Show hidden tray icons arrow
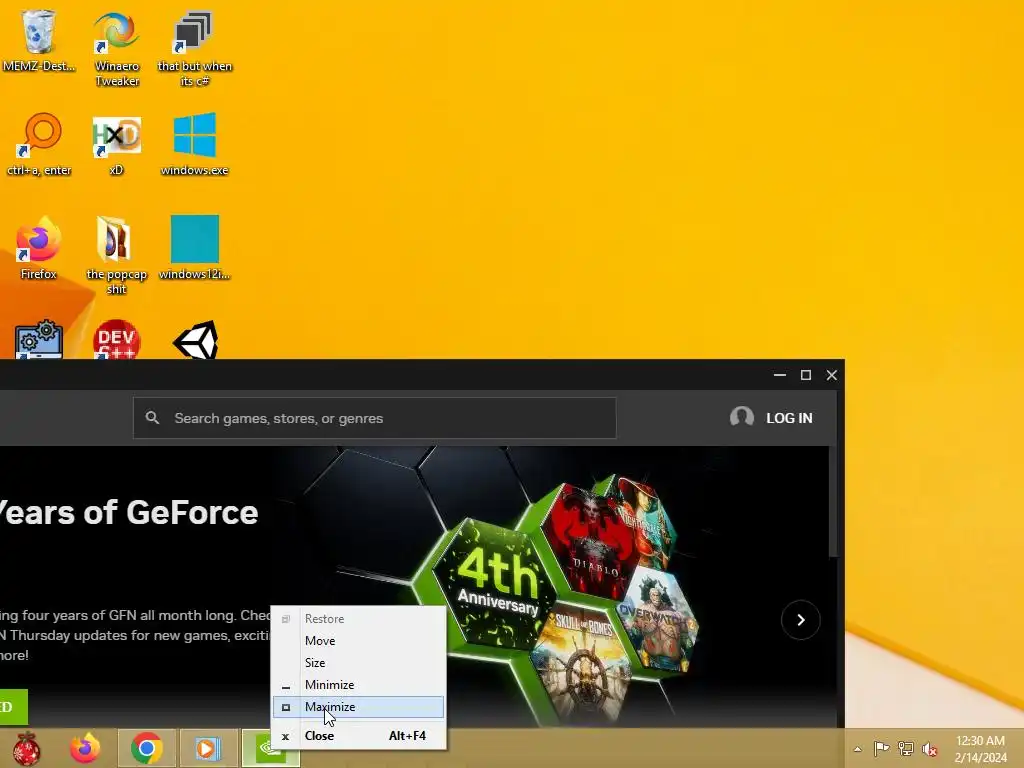Image resolution: width=1024 pixels, height=768 pixels. tap(857, 749)
